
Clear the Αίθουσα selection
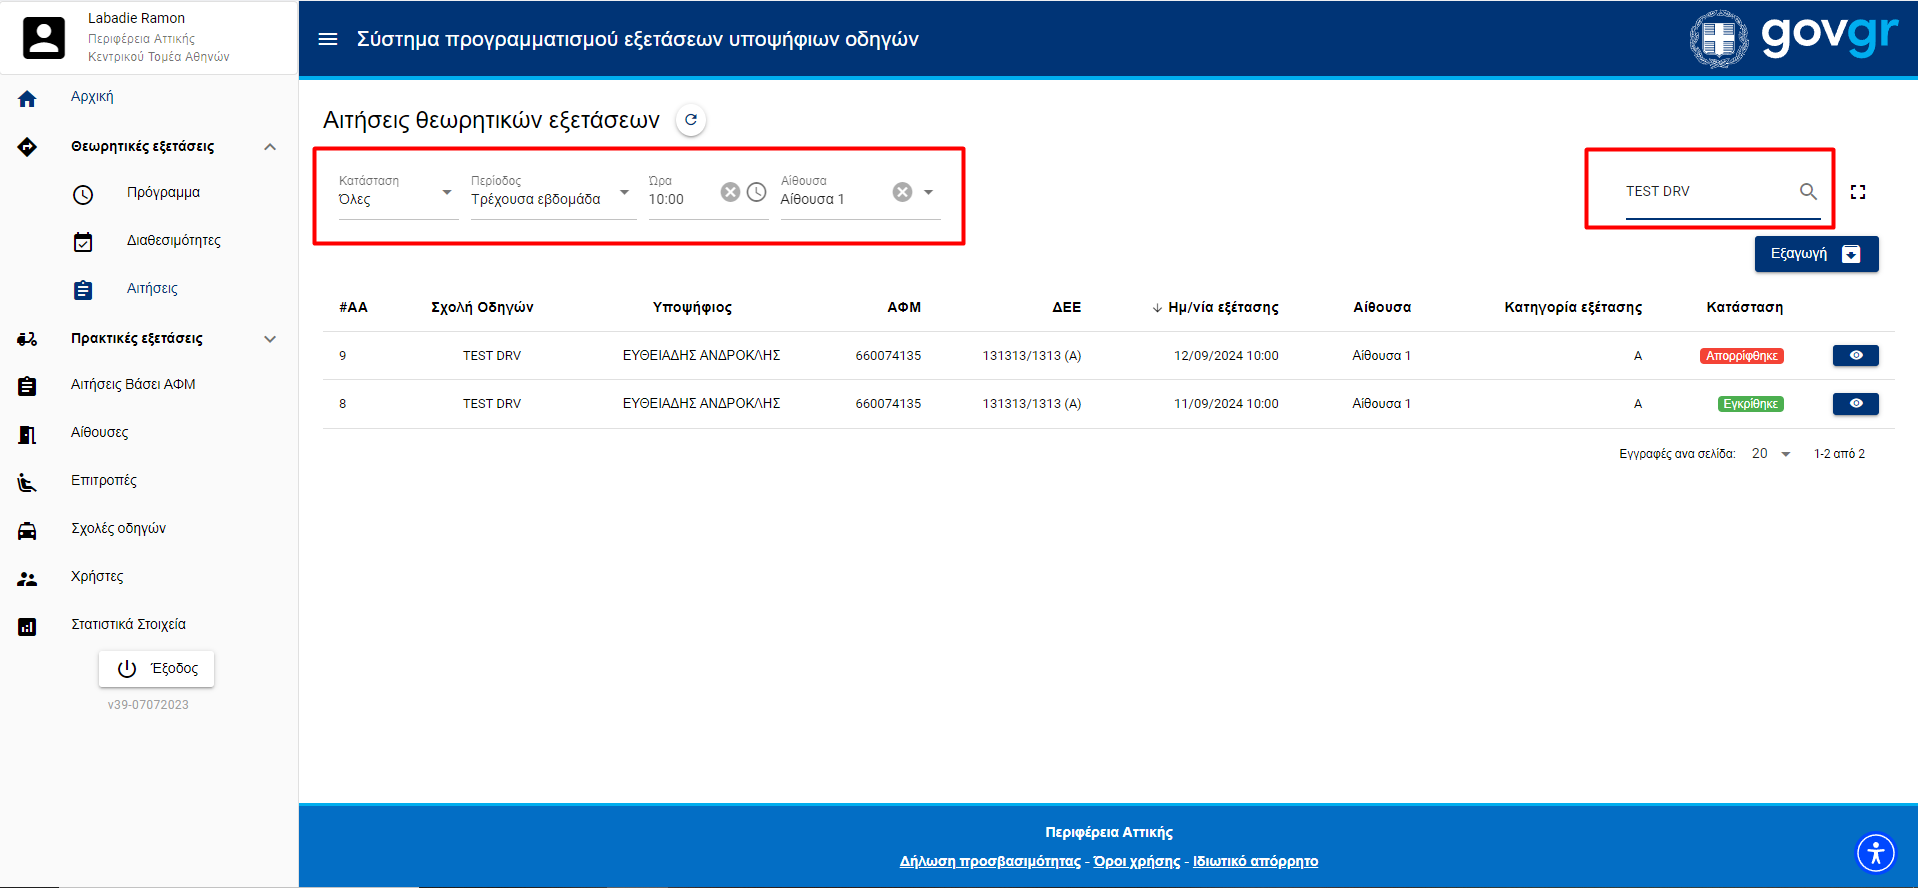[902, 192]
